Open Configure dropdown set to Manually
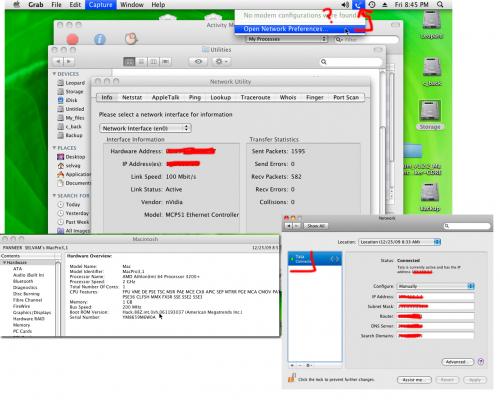Image resolution: width=500 pixels, height=400 pixels. coord(436,286)
